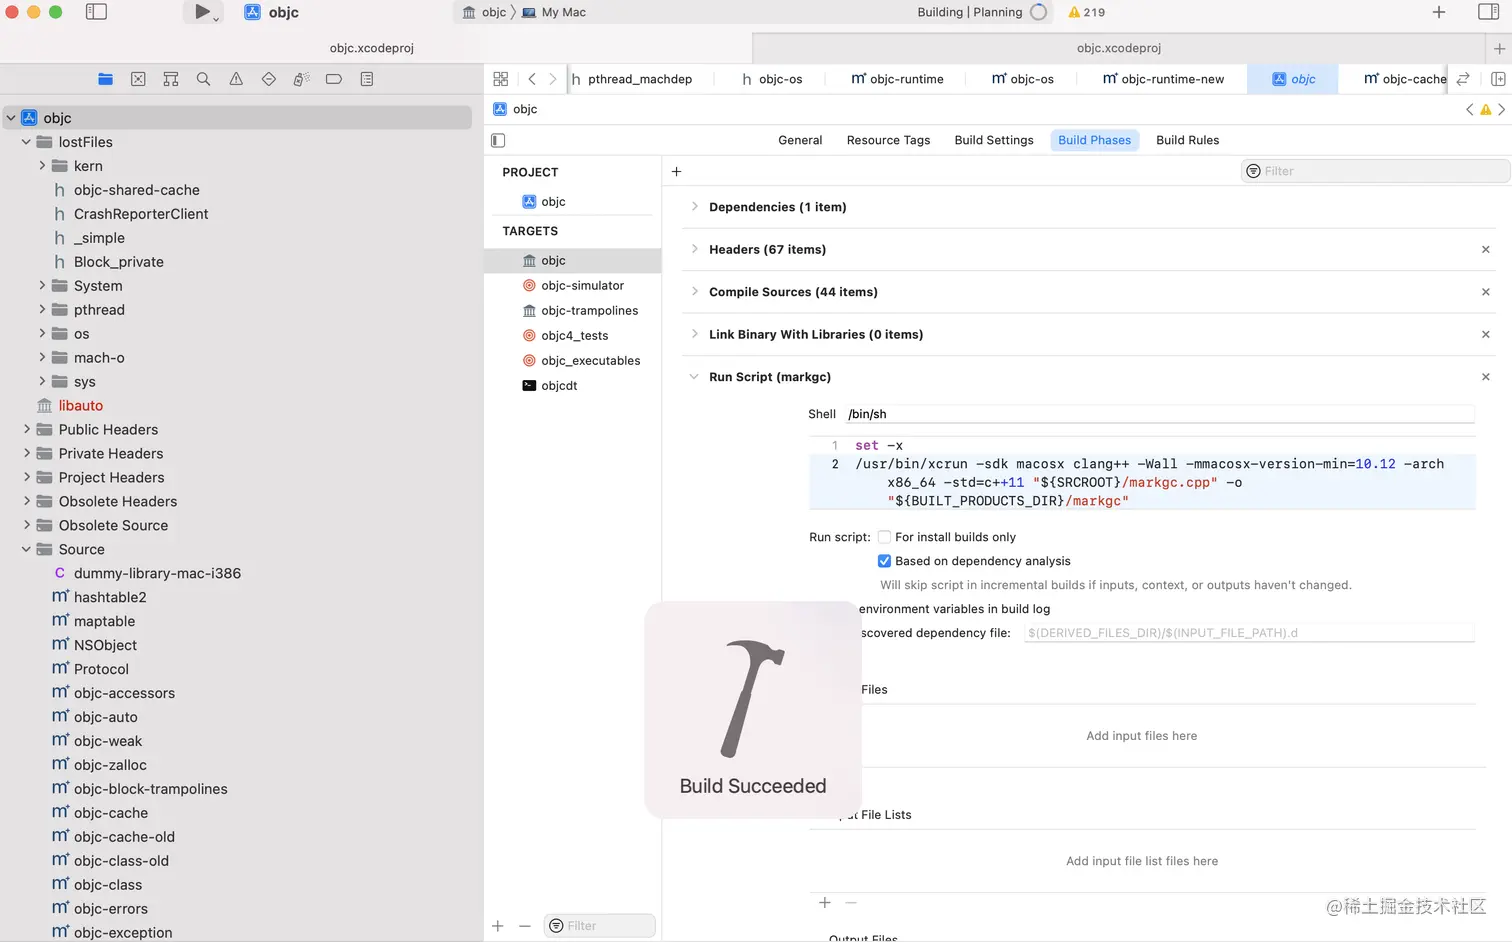Open the Source Control navigator
Image resolution: width=1512 pixels, height=942 pixels.
pyautogui.click(x=138, y=79)
